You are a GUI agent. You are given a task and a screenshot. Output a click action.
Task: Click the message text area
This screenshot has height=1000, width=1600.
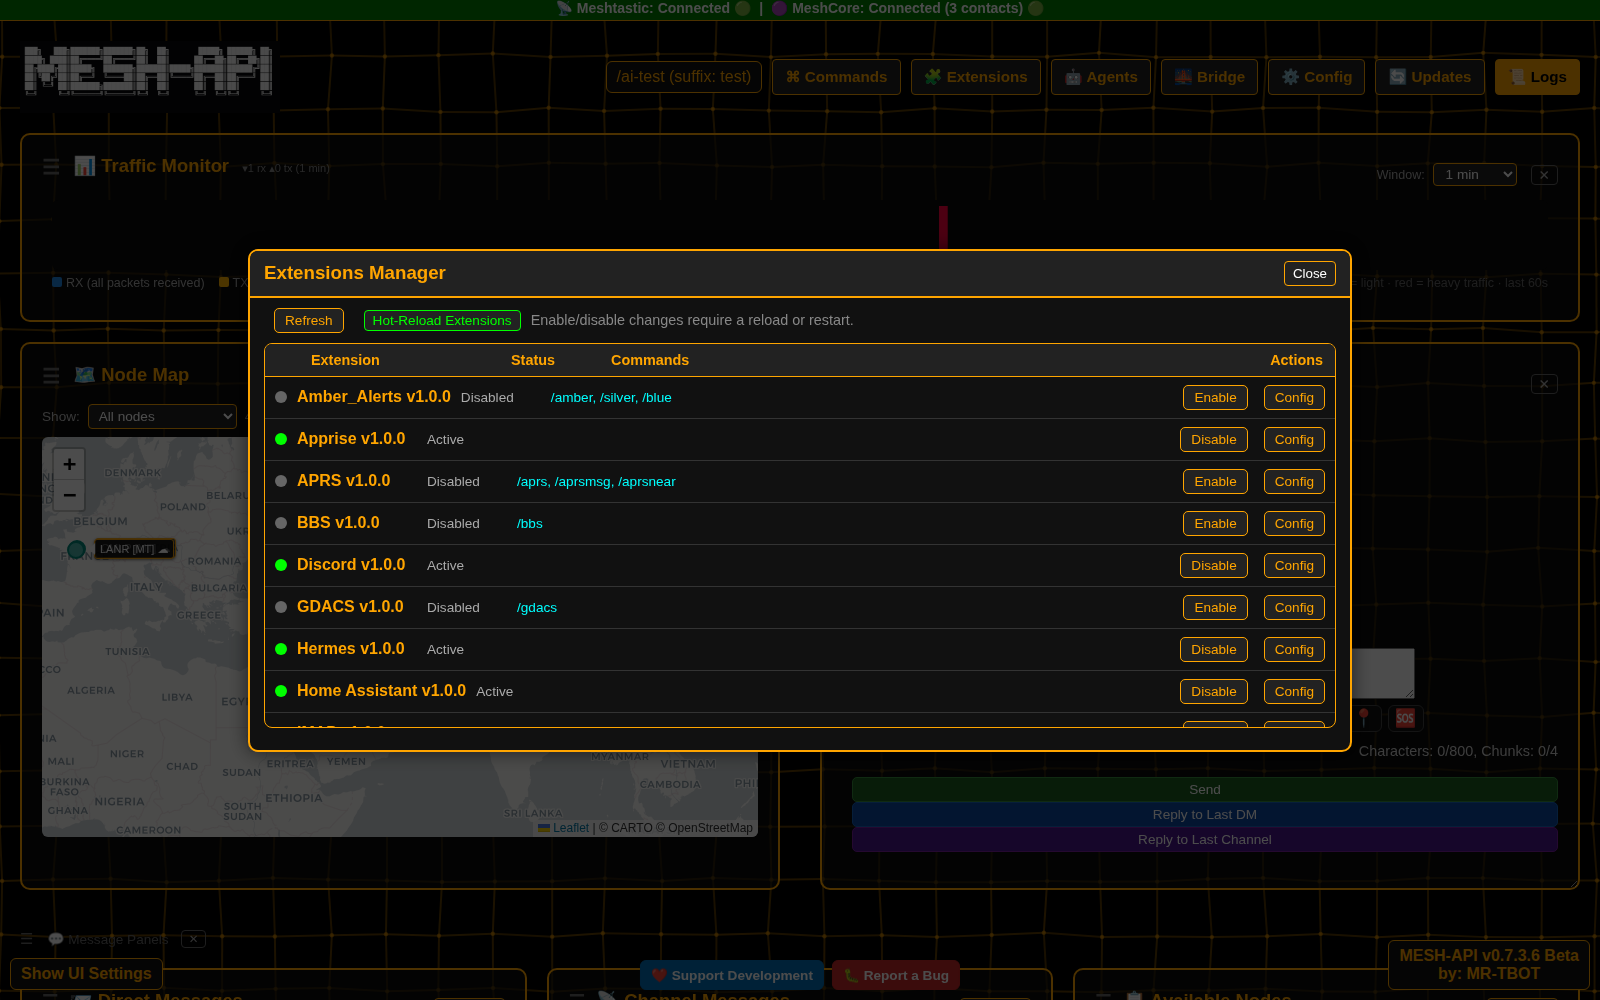click(x=1383, y=673)
